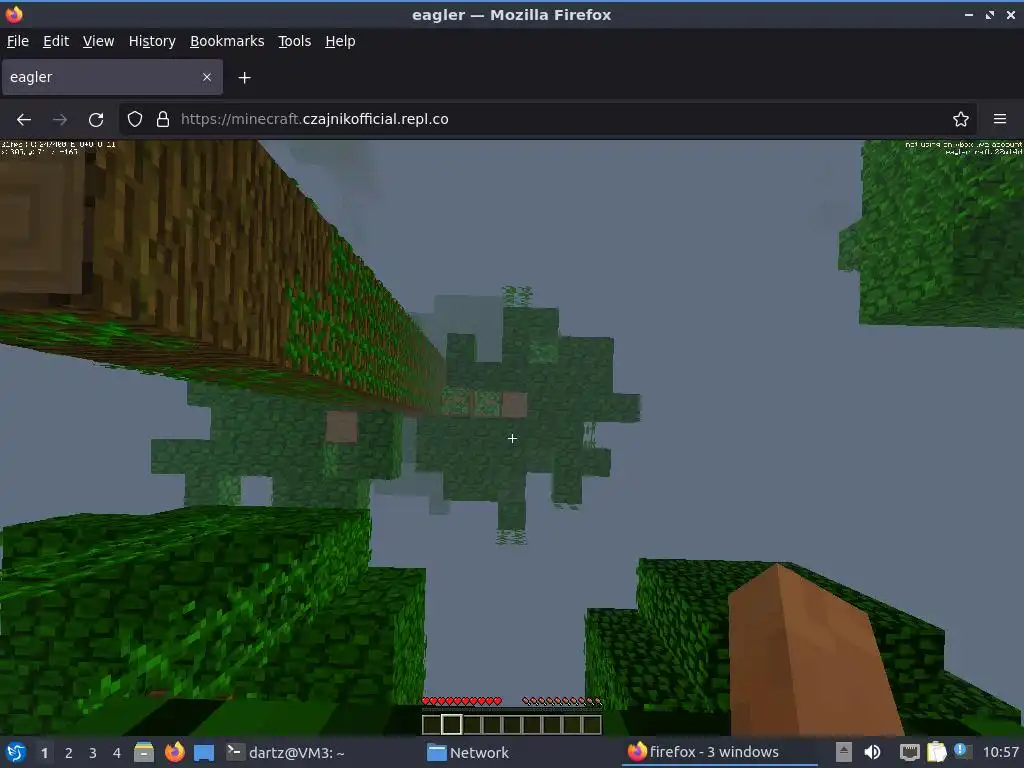The width and height of the screenshot is (1024, 768).
Task: Open the File menu
Action: [18, 41]
